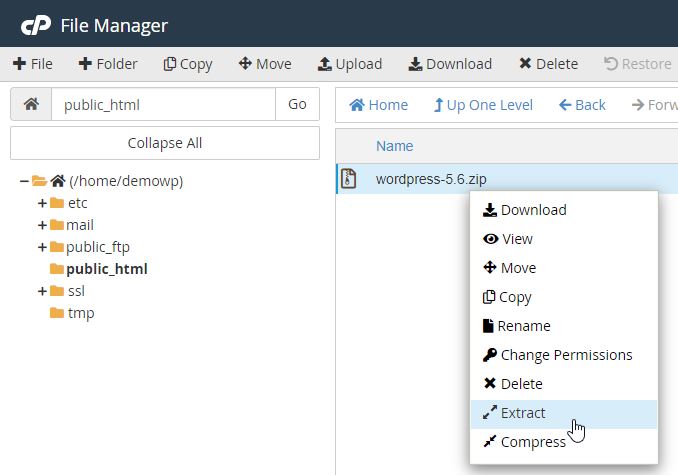The width and height of the screenshot is (678, 475).
Task: Choose Download from context menu
Action: (x=564, y=210)
